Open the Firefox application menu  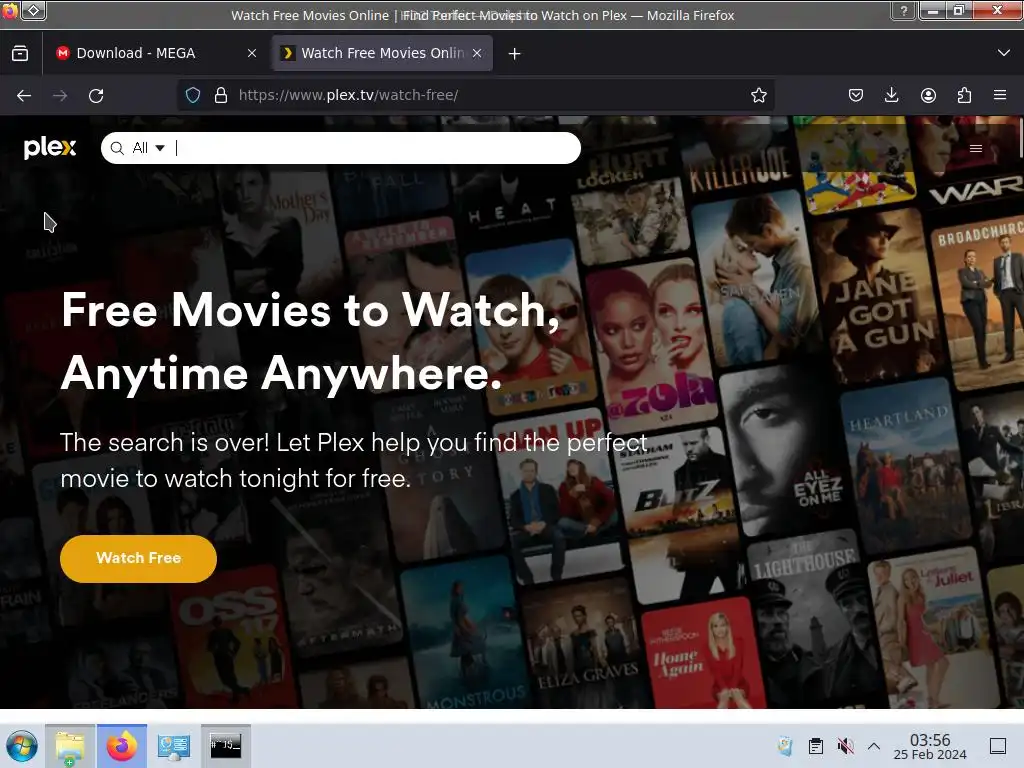pos(1000,95)
